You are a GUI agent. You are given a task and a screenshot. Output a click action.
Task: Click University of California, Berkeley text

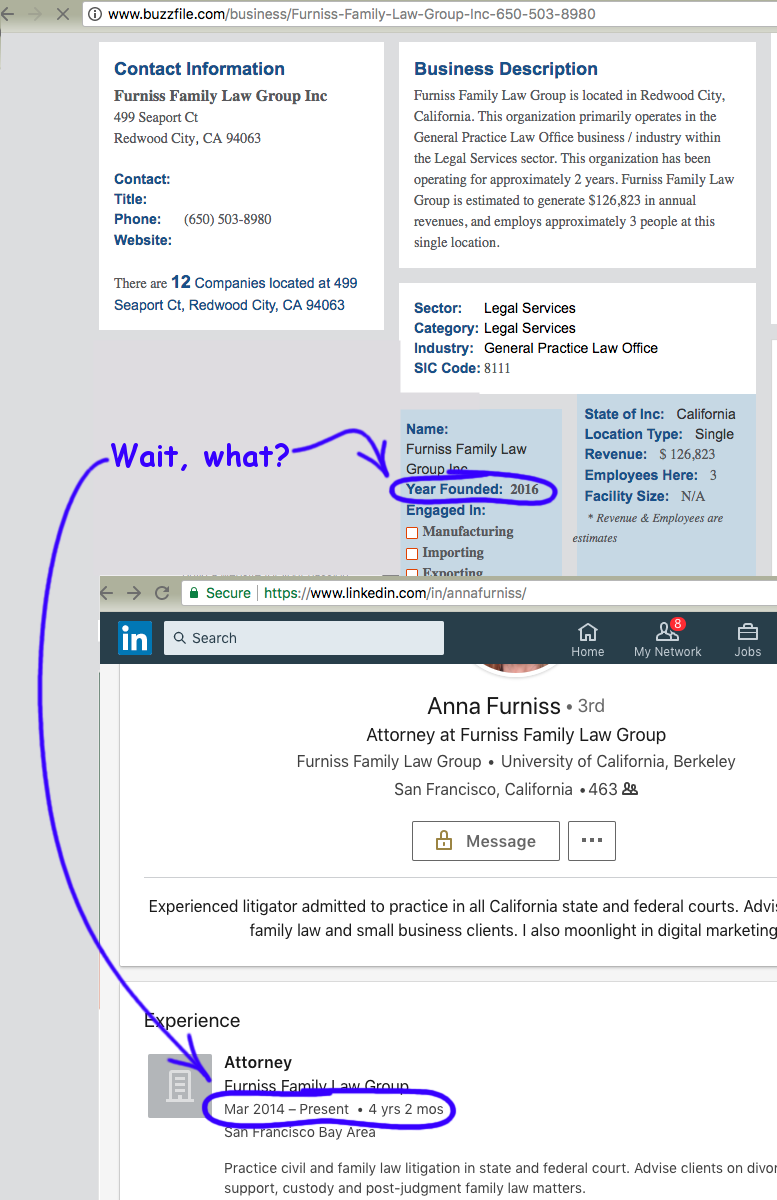[x=618, y=761]
